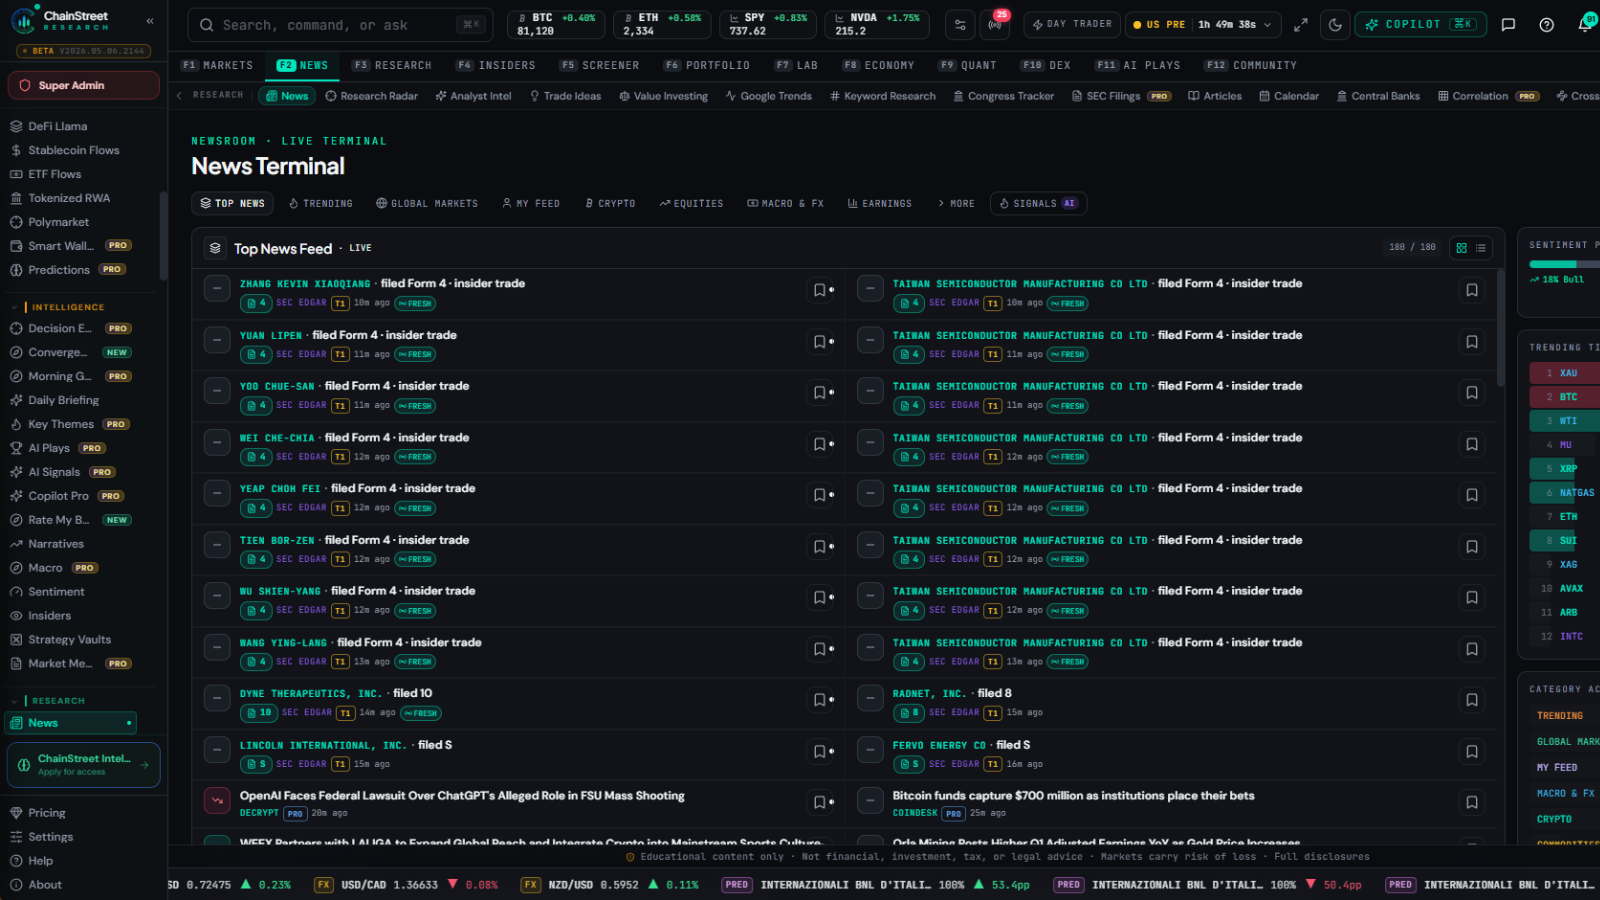This screenshot has width=1600, height=900.
Task: Select Macro & FX category activity
Action: (x=1565, y=794)
